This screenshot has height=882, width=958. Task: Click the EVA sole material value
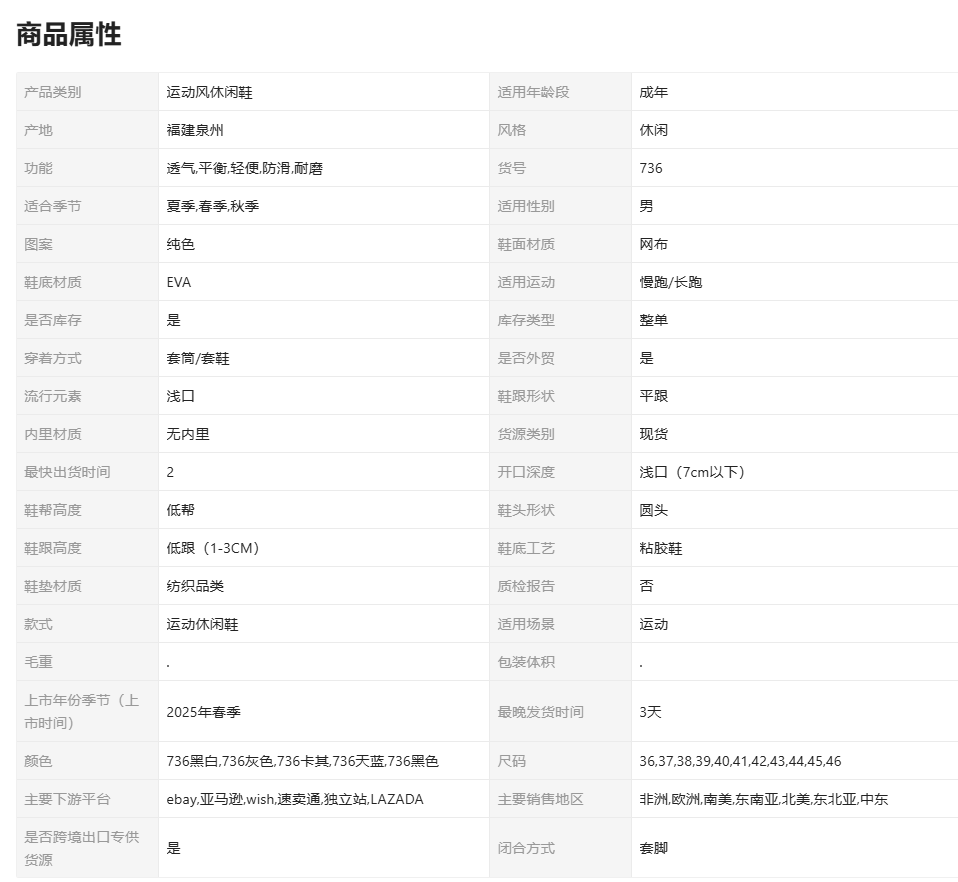pyautogui.click(x=179, y=282)
